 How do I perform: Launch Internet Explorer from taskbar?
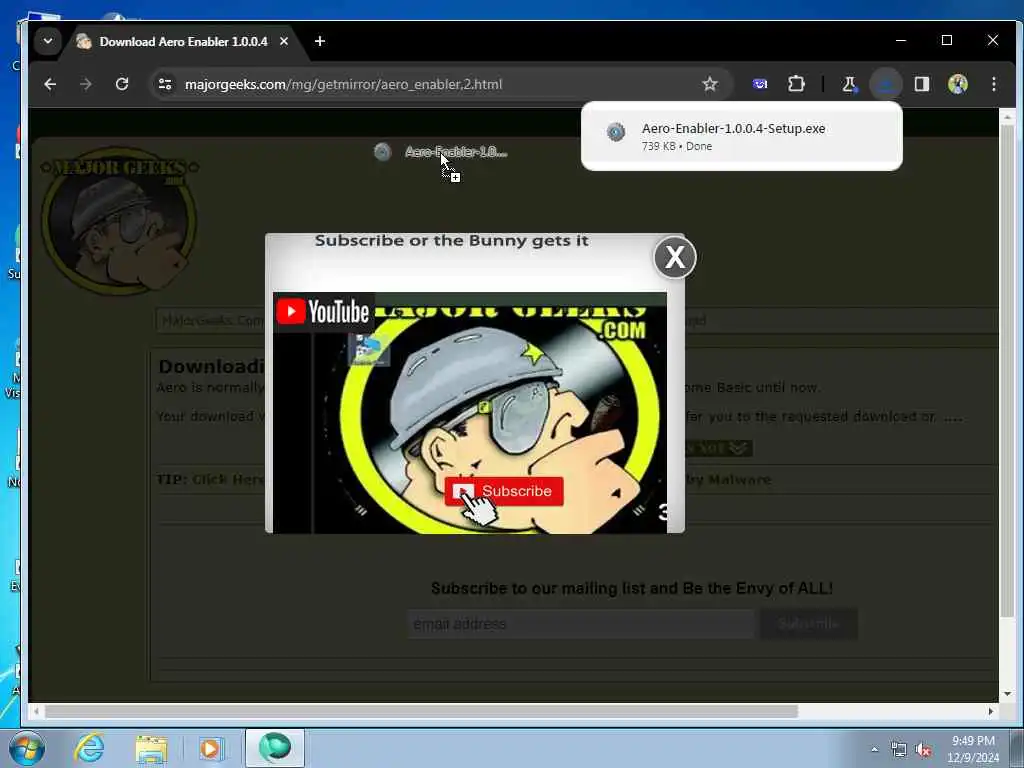coord(89,748)
